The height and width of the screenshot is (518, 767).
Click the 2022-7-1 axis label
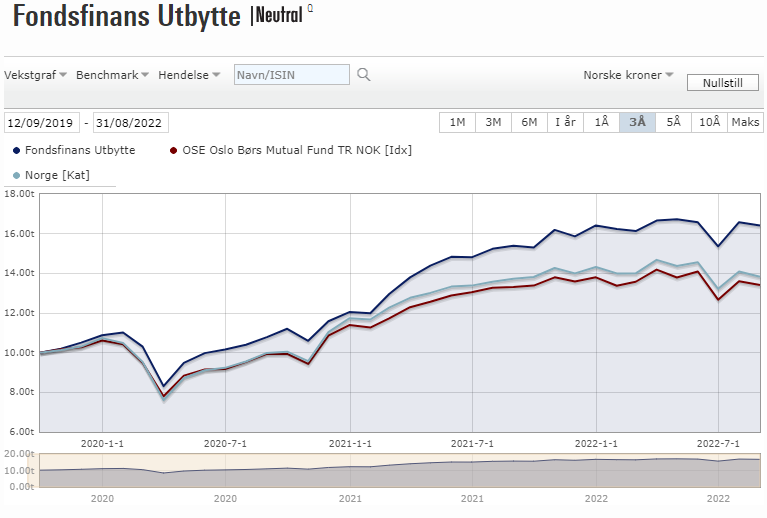click(x=718, y=444)
